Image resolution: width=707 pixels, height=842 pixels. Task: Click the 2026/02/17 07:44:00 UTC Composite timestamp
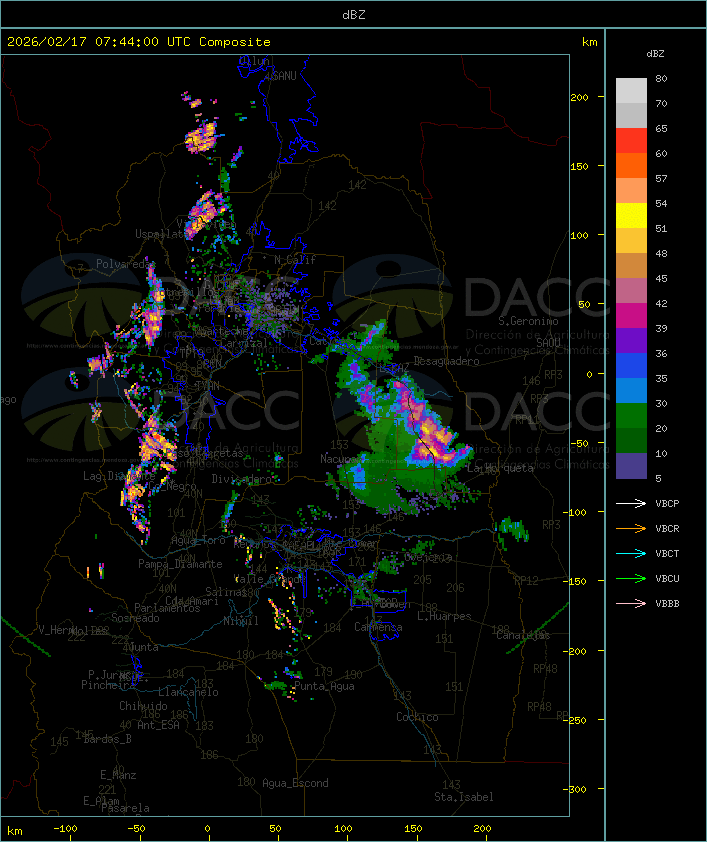139,42
